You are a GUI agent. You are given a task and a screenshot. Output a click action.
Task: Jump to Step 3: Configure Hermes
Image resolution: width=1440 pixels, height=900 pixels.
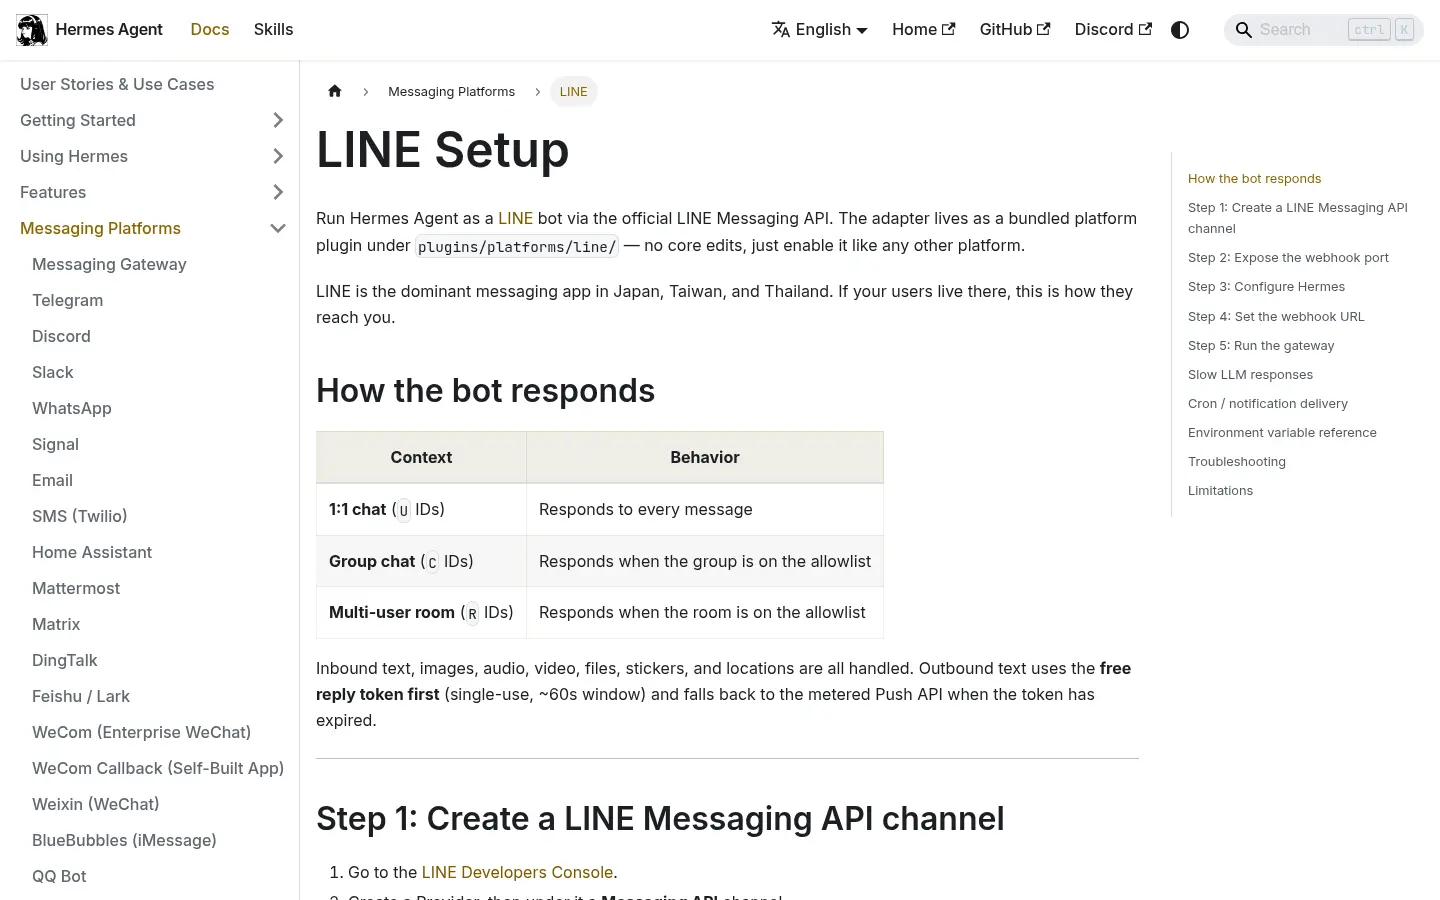[x=1266, y=286]
